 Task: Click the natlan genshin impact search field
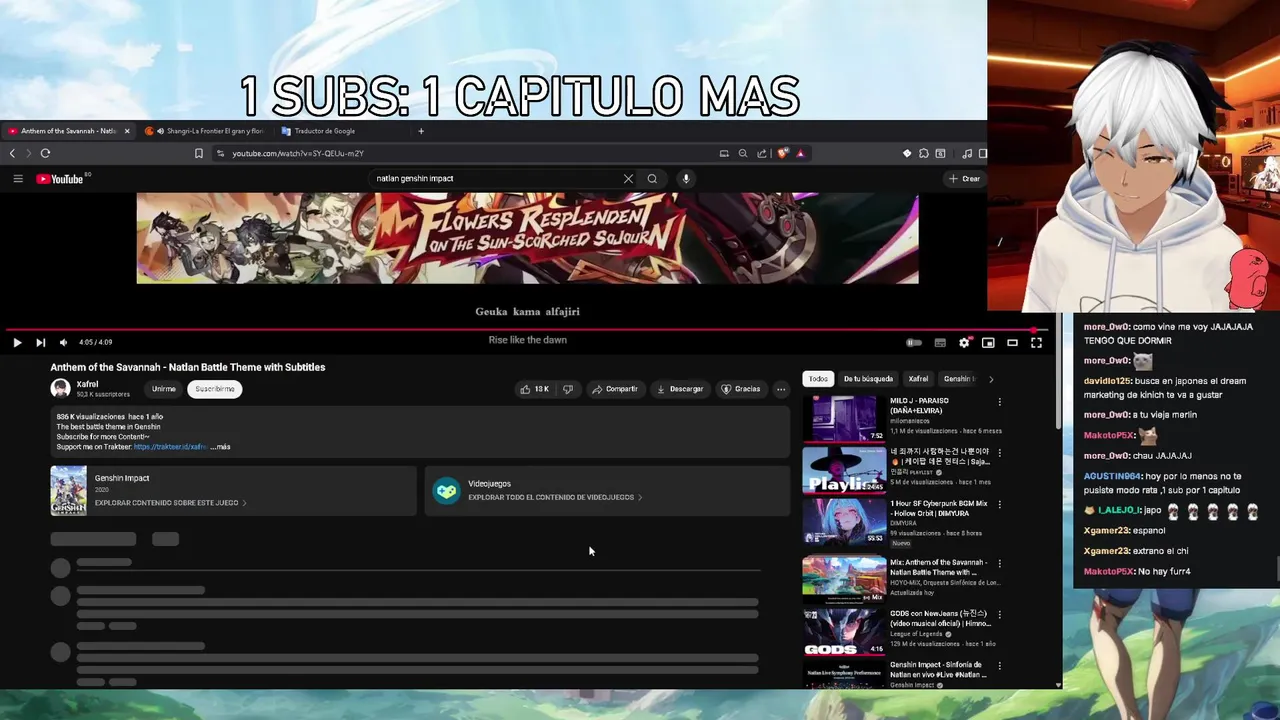pos(495,178)
